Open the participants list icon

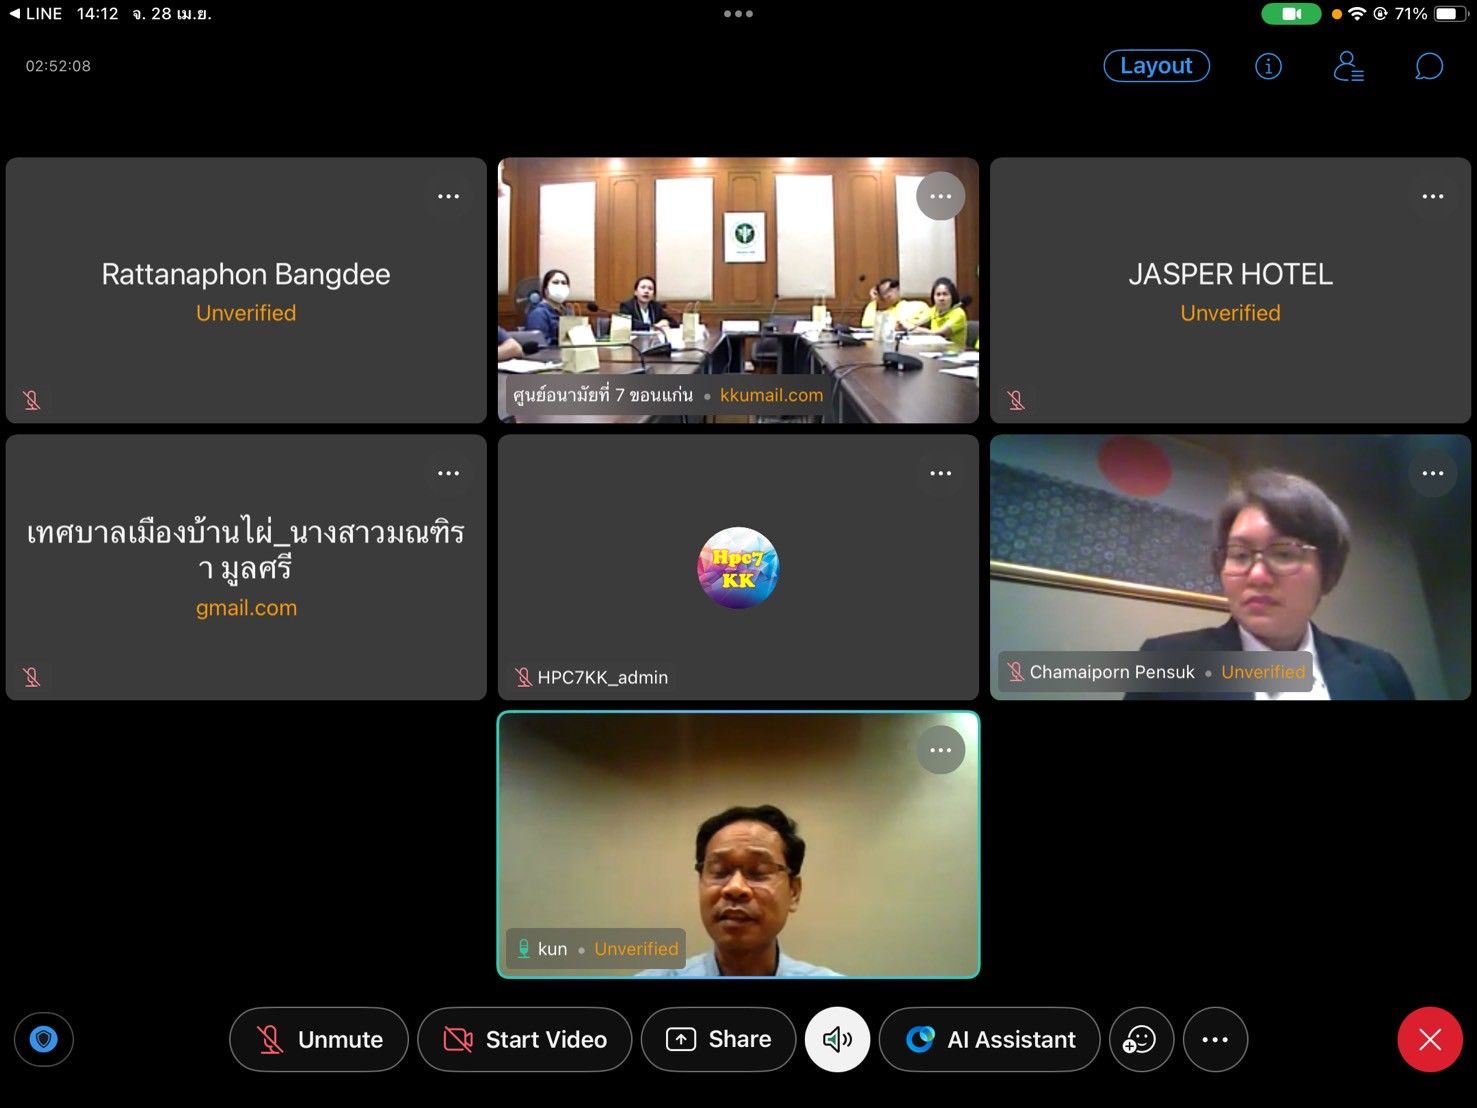[1348, 66]
